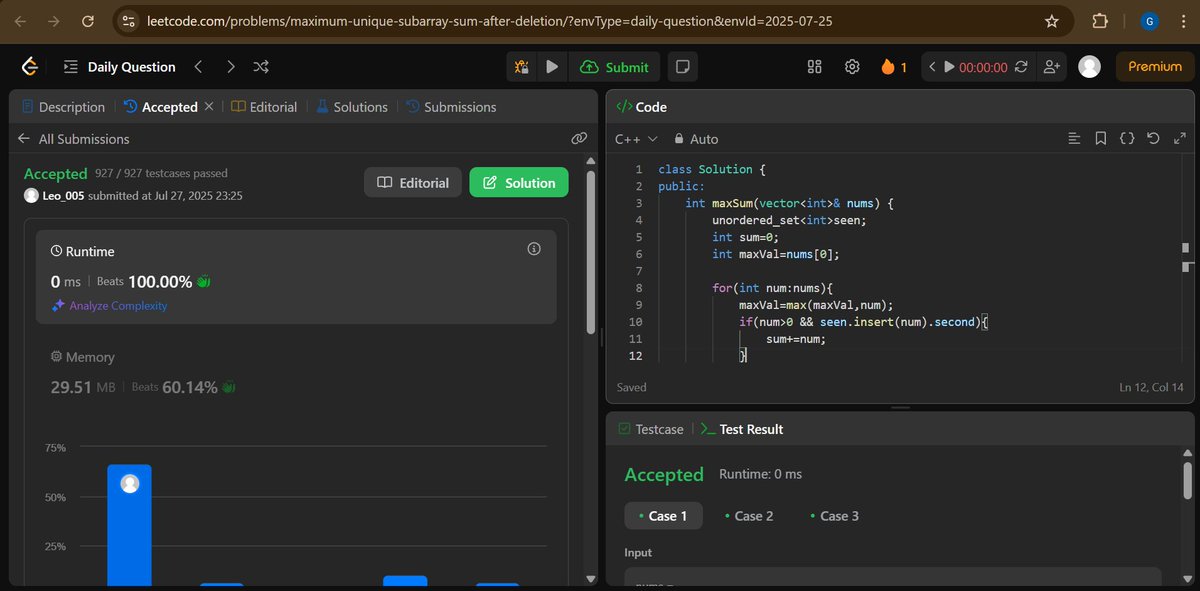Bookmark this page with the star icon
This screenshot has width=1200, height=591.
[1052, 21]
